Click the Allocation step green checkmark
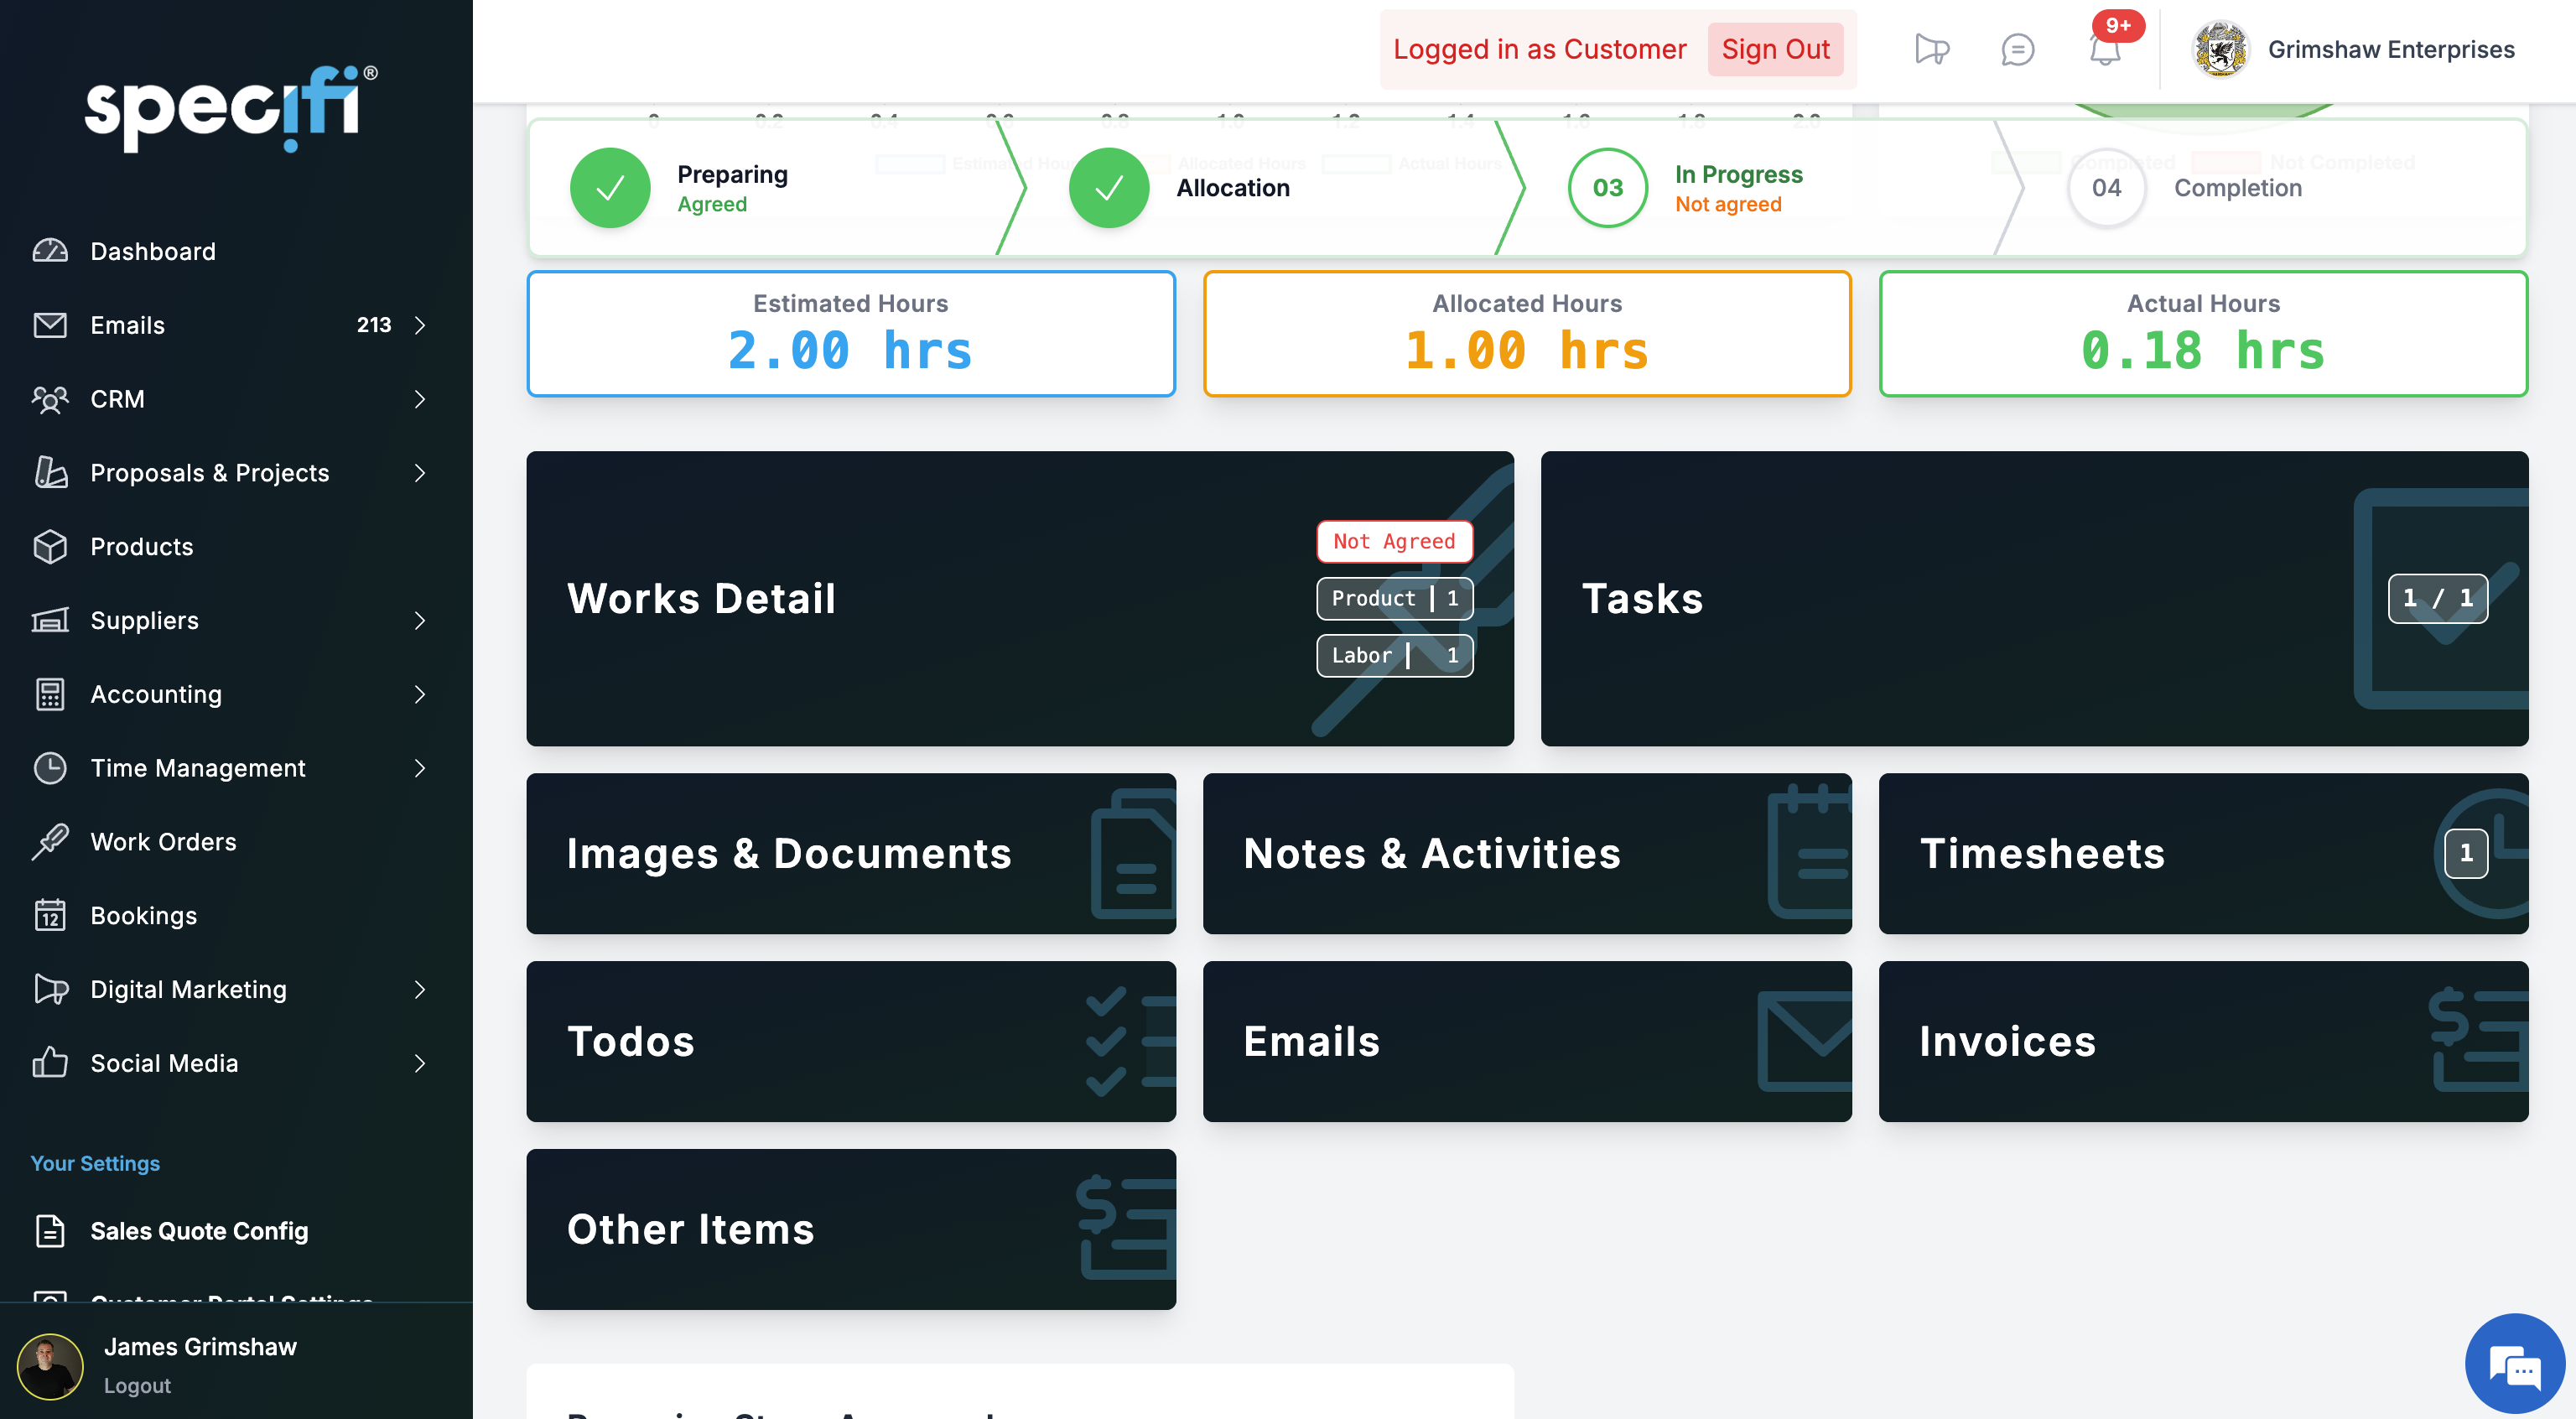Image resolution: width=2576 pixels, height=1419 pixels. [1108, 188]
